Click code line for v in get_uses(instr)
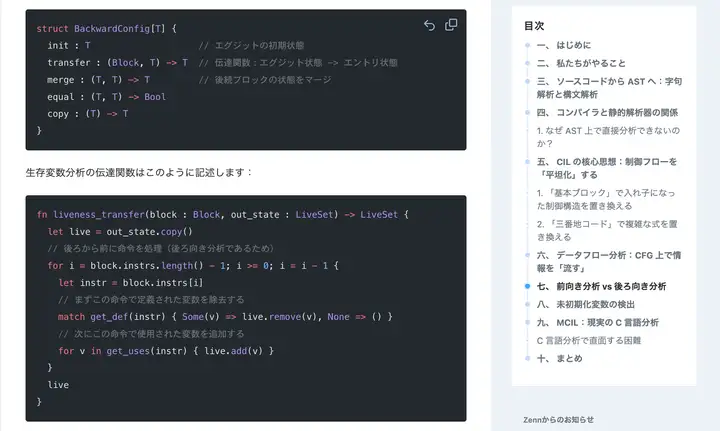This screenshot has height=431, width=720. (x=166, y=351)
